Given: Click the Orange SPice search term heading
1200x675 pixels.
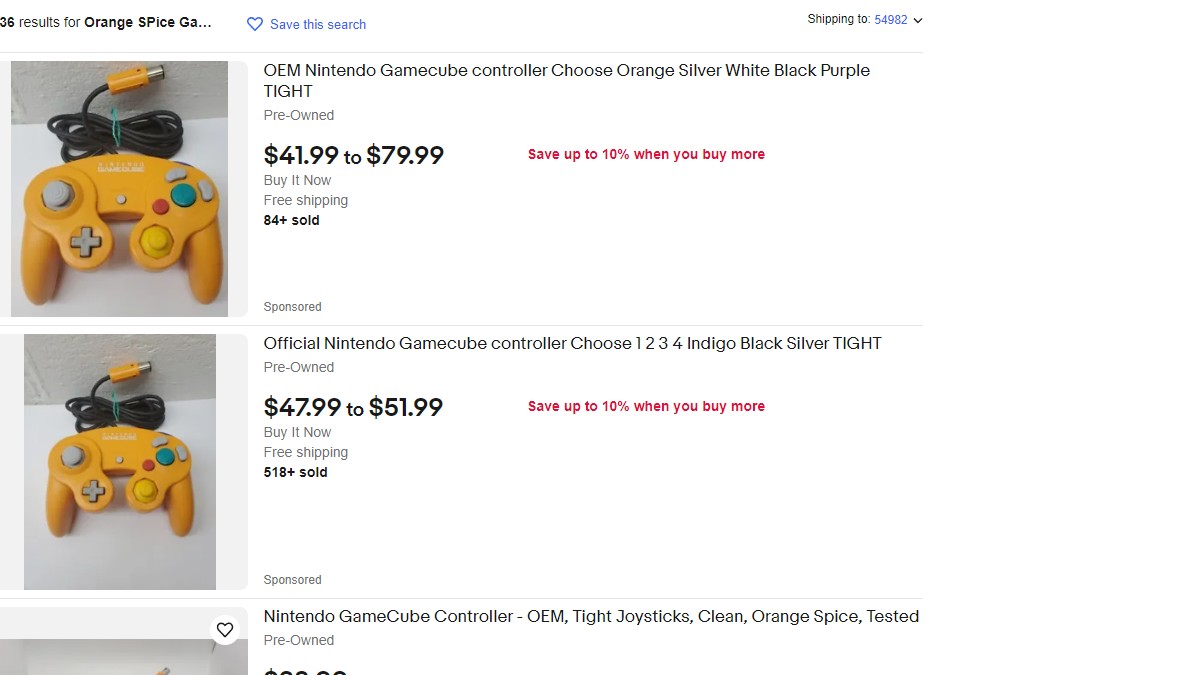Looking at the screenshot, I should [x=147, y=22].
